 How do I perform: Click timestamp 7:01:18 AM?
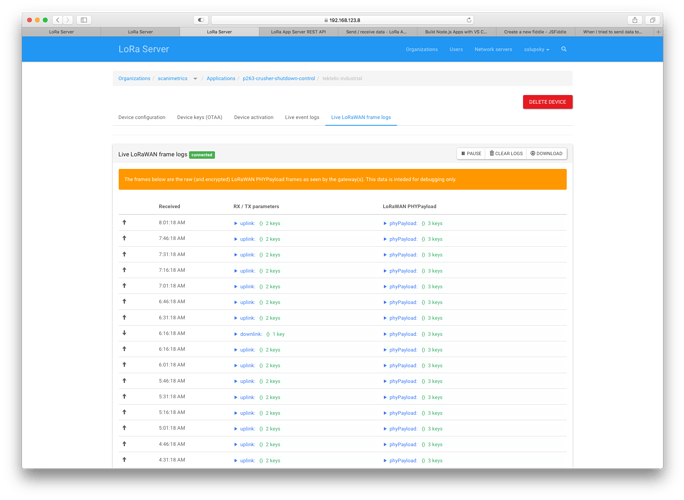coord(172,286)
